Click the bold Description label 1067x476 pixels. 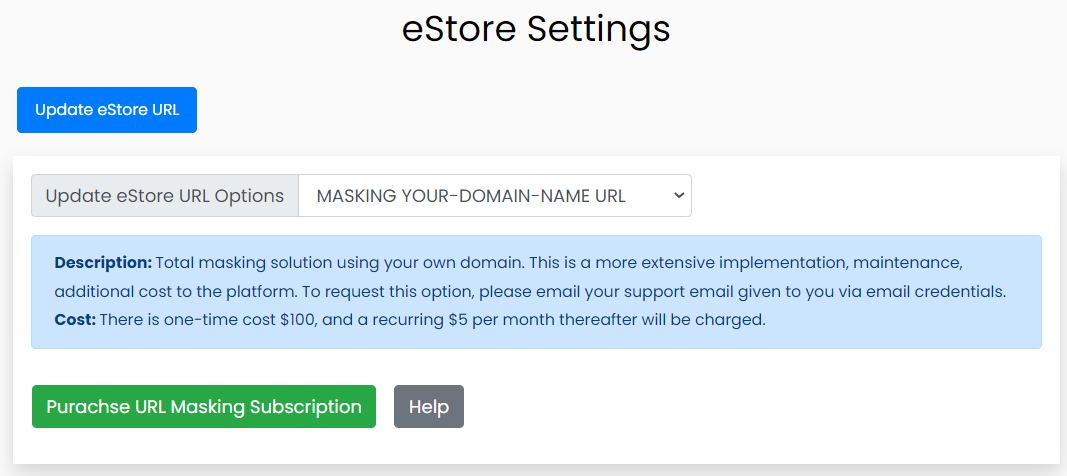[x=103, y=263]
